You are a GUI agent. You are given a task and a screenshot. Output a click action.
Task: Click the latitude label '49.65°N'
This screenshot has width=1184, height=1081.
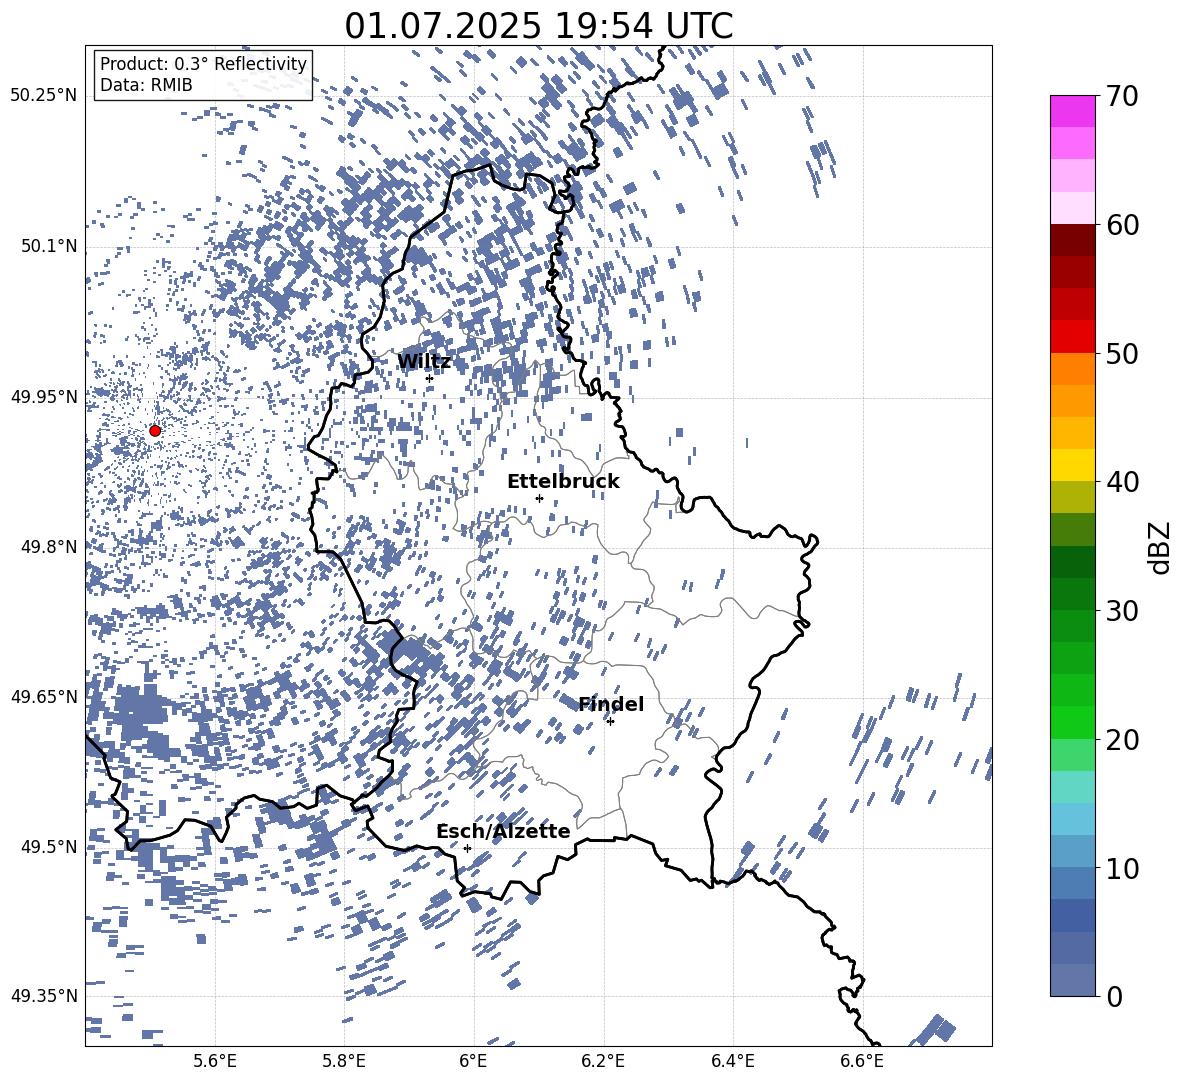tap(44, 696)
